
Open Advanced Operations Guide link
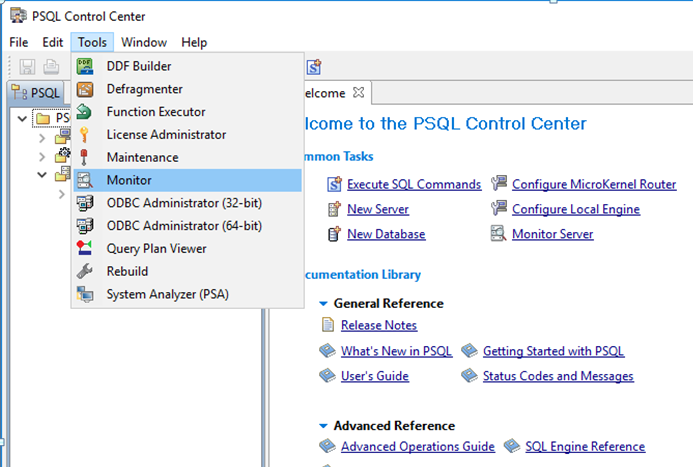coord(418,446)
